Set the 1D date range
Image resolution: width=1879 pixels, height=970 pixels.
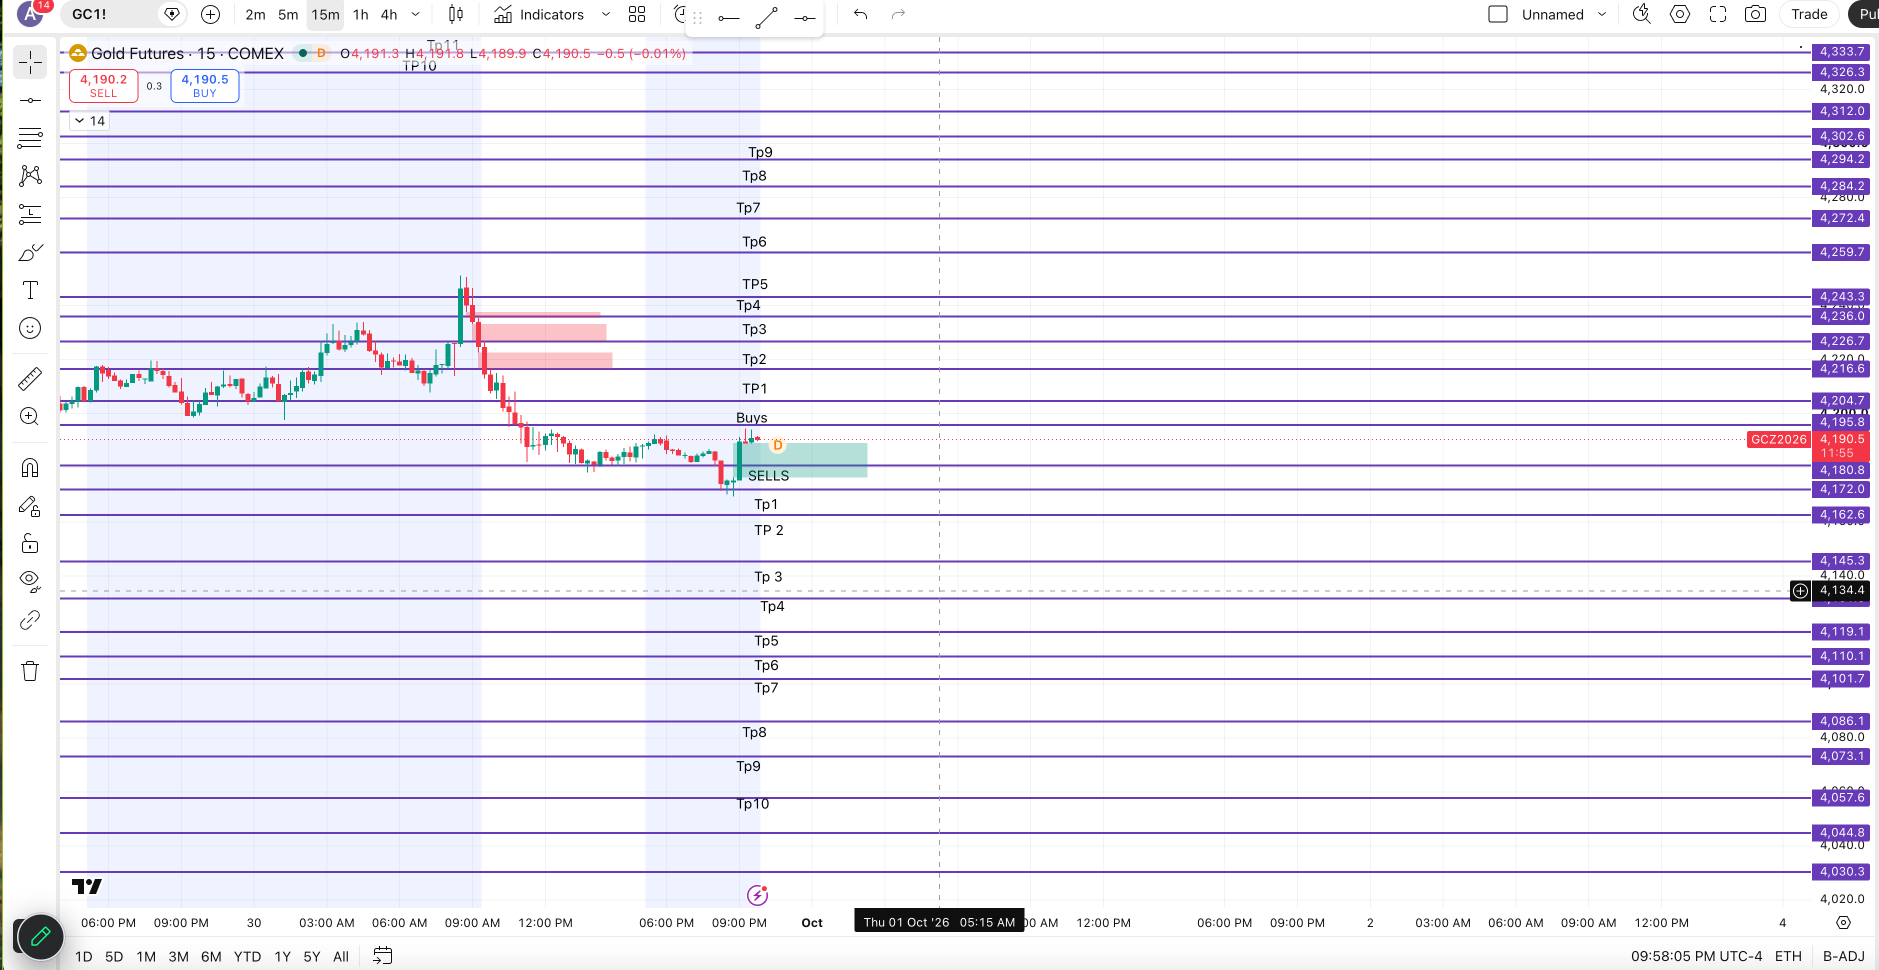point(84,956)
